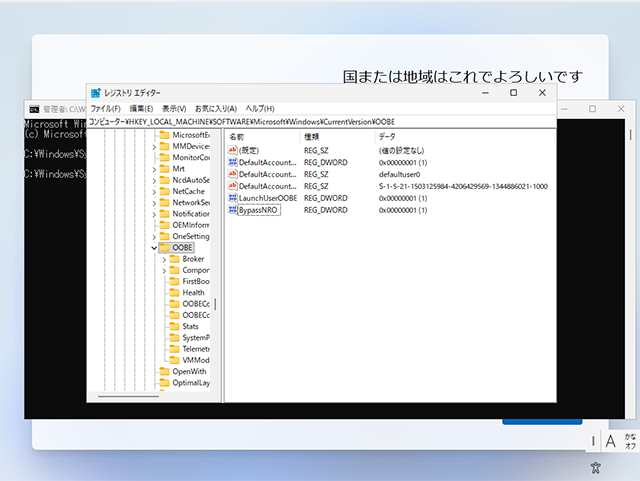Click the Registry Editor title bar icon
The width and height of the screenshot is (640, 481).
pyautogui.click(x=96, y=93)
